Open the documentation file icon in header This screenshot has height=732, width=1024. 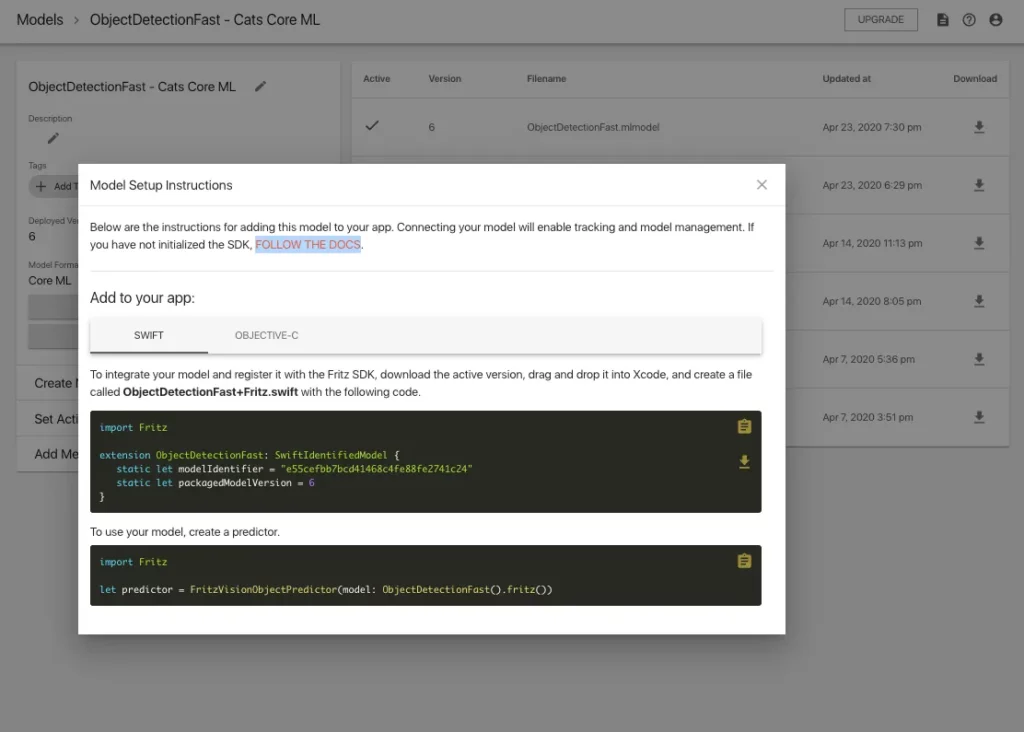click(x=942, y=20)
